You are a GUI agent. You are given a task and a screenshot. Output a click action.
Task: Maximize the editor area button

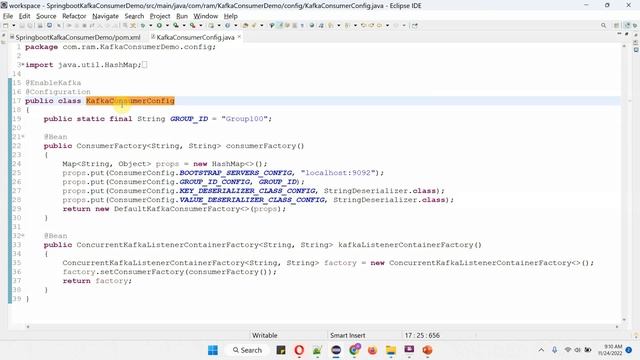[x=627, y=34]
